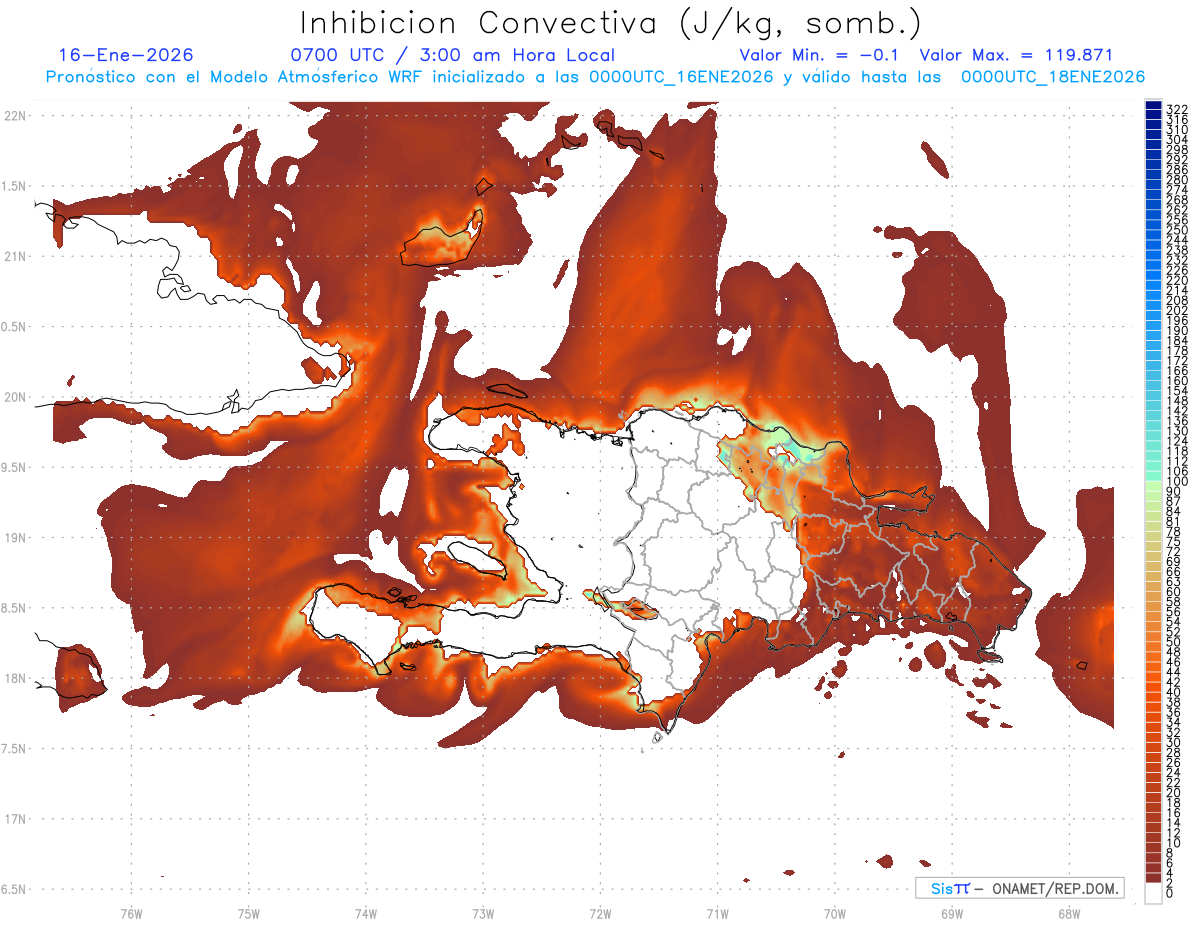The width and height of the screenshot is (1200, 927).
Task: Click the "19N" latitude label
Action: pos(14,537)
